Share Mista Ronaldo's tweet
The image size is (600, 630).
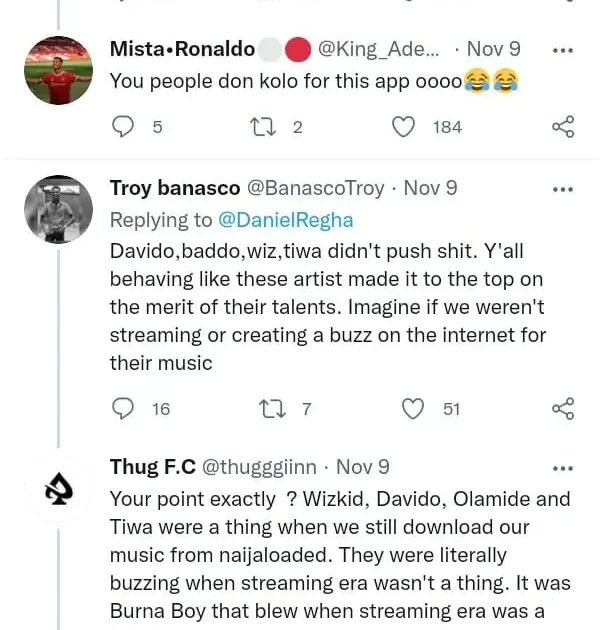[563, 127]
